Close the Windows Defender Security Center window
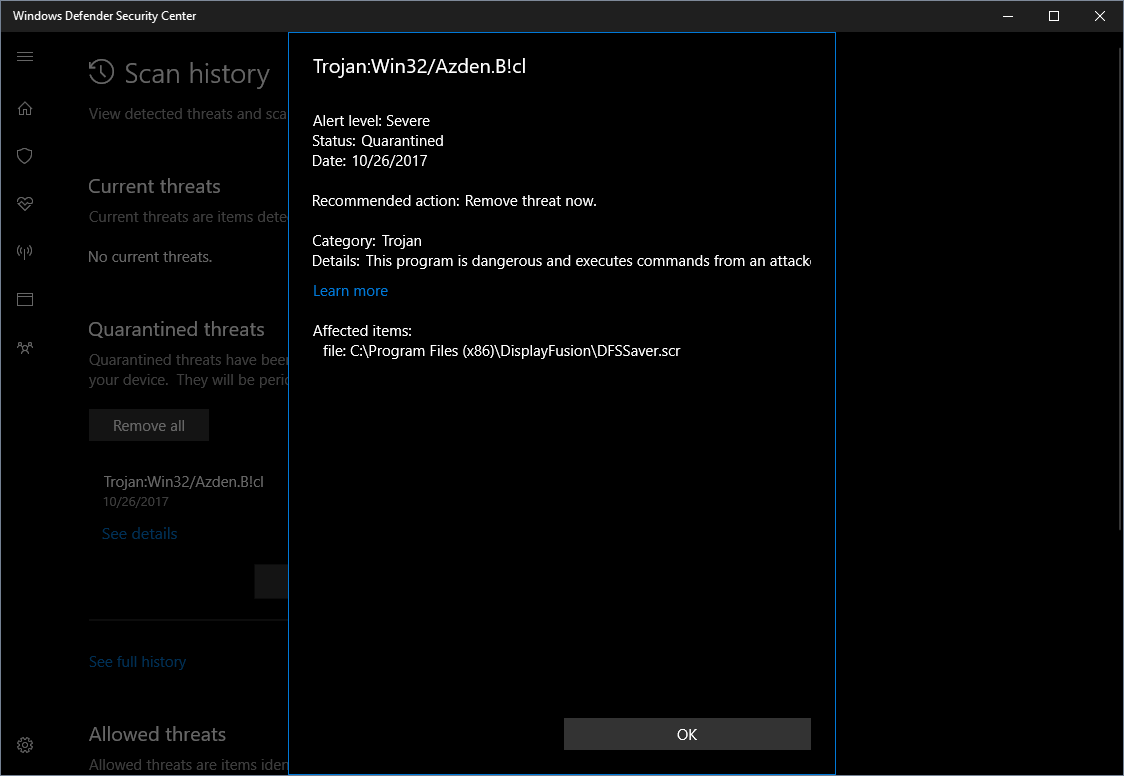 pos(1099,16)
